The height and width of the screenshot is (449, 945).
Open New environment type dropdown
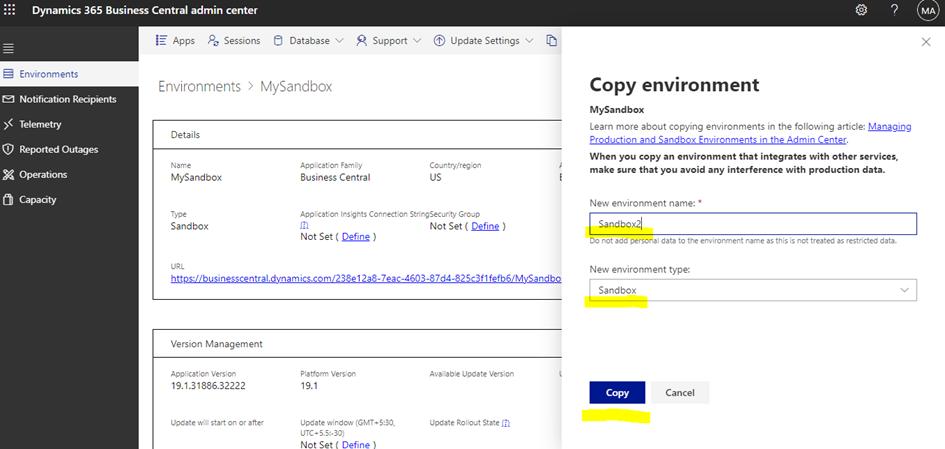coord(753,290)
